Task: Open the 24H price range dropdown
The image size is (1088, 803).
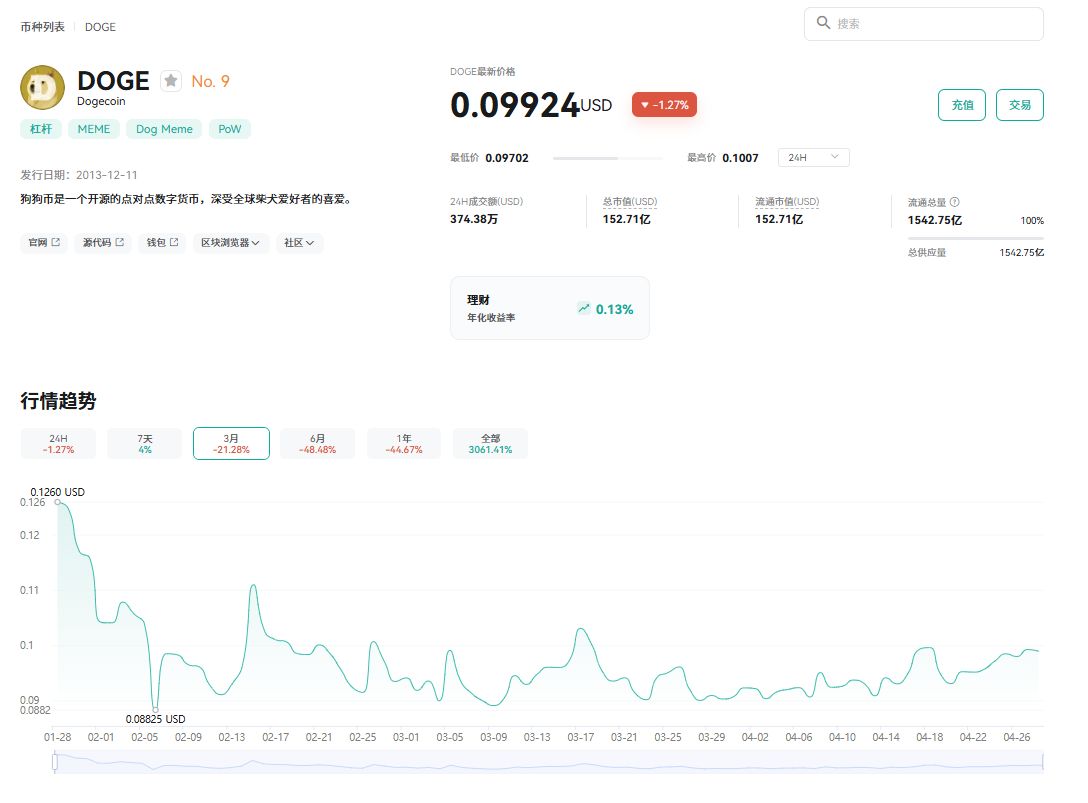Action: (813, 158)
